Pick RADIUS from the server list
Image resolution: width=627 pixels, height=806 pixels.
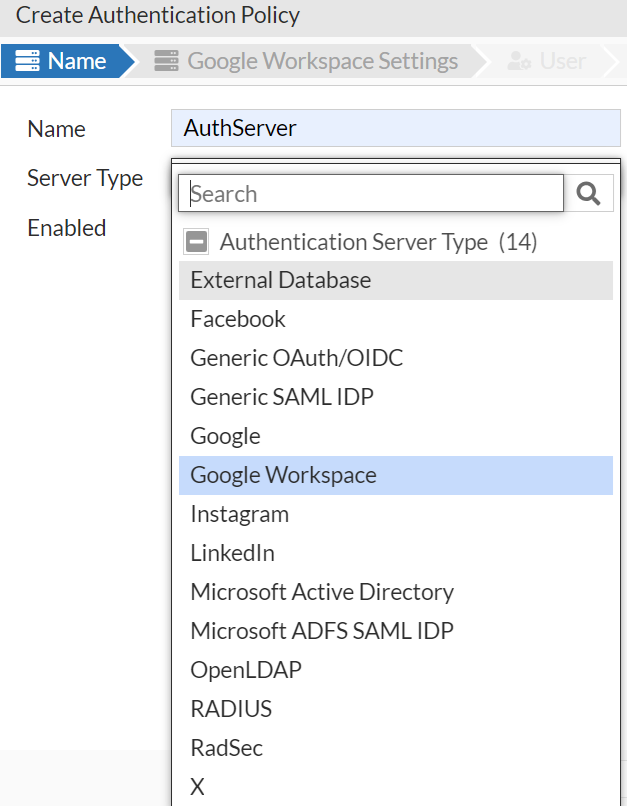coord(232,709)
